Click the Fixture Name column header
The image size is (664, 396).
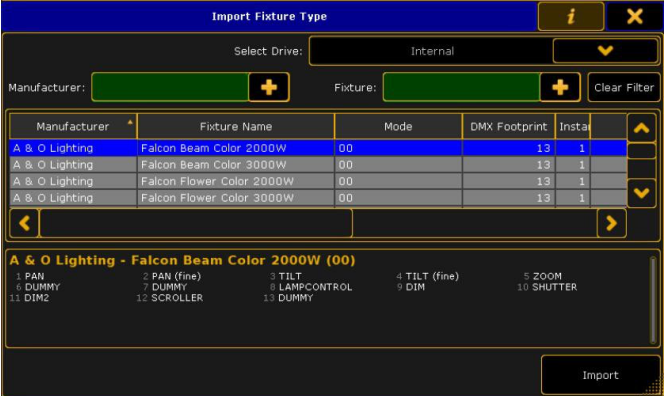pos(236,126)
